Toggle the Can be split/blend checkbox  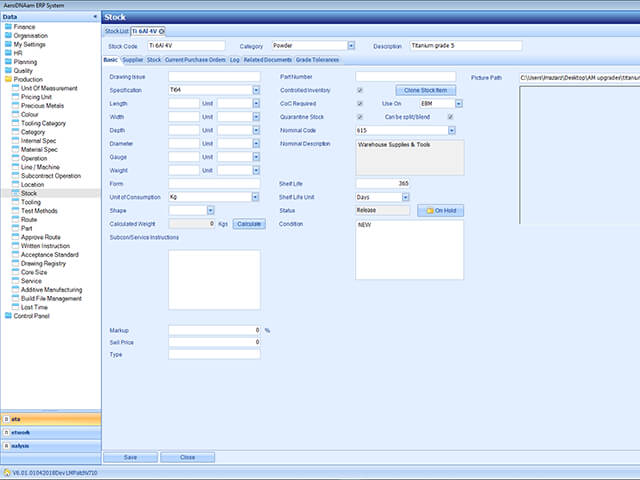point(451,117)
